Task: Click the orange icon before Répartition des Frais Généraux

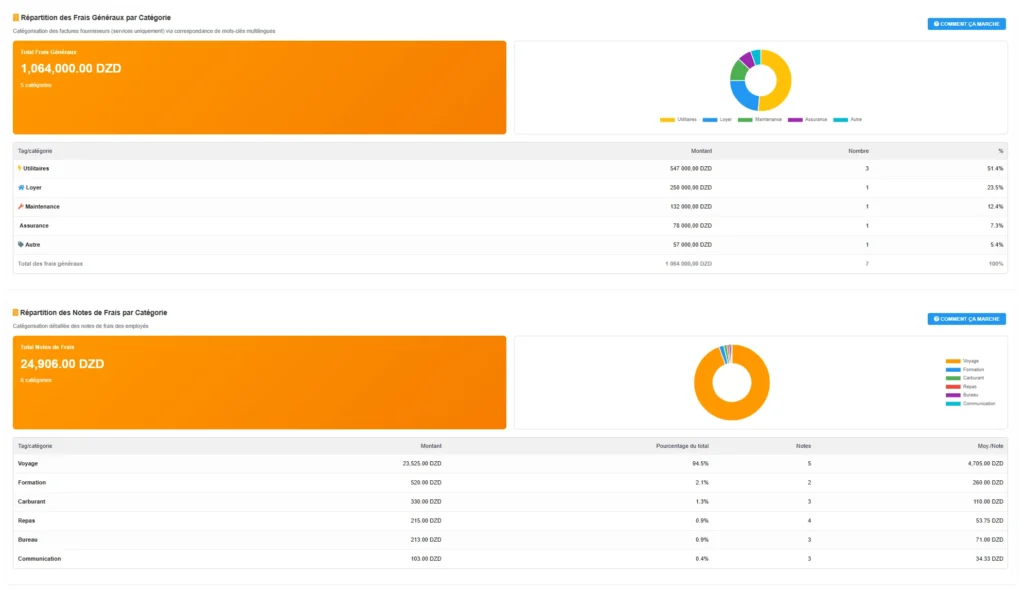Action: (x=16, y=17)
